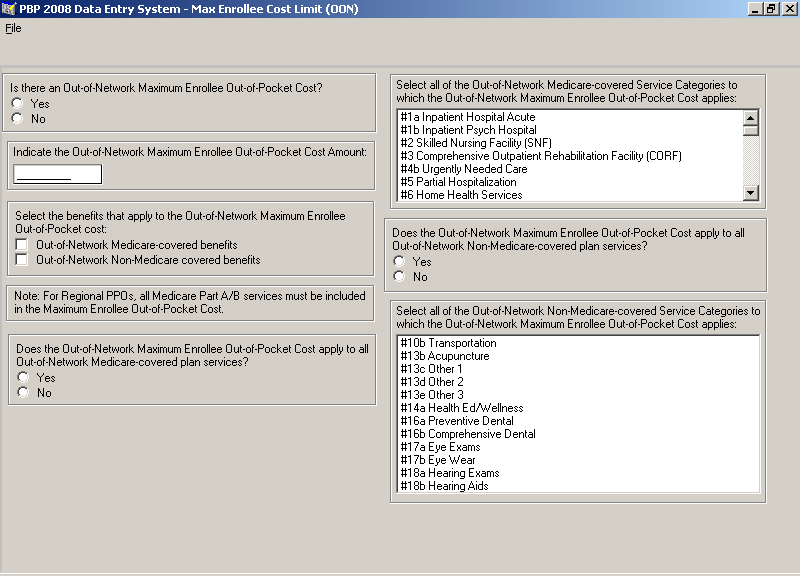Select #2 Skilled Nursing Facility (SNF)
Image resolution: width=800 pixels, height=576 pixels.
[570, 143]
